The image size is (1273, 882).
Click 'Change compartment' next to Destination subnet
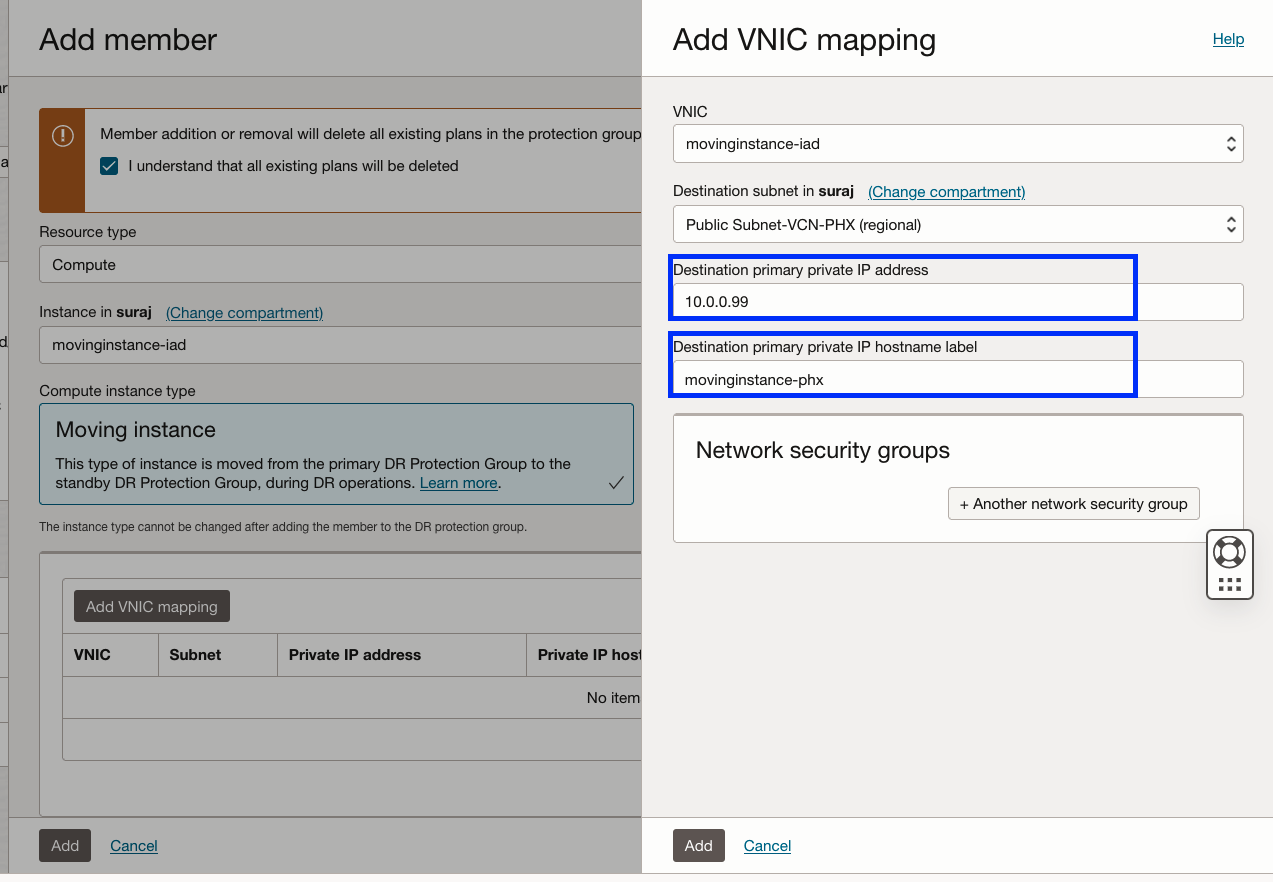pos(945,191)
